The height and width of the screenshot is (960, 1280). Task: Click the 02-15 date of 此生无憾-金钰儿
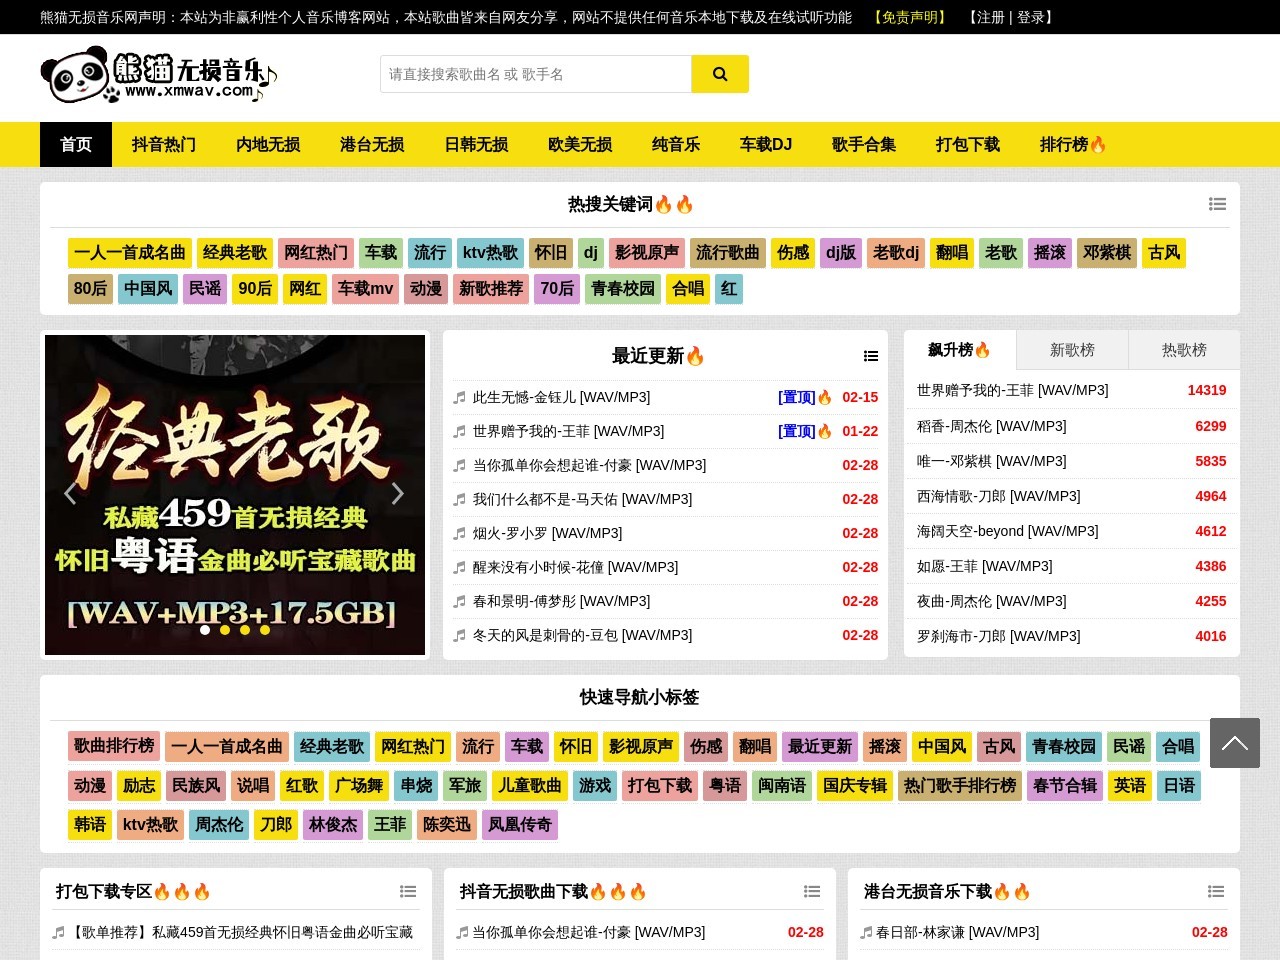[860, 398]
